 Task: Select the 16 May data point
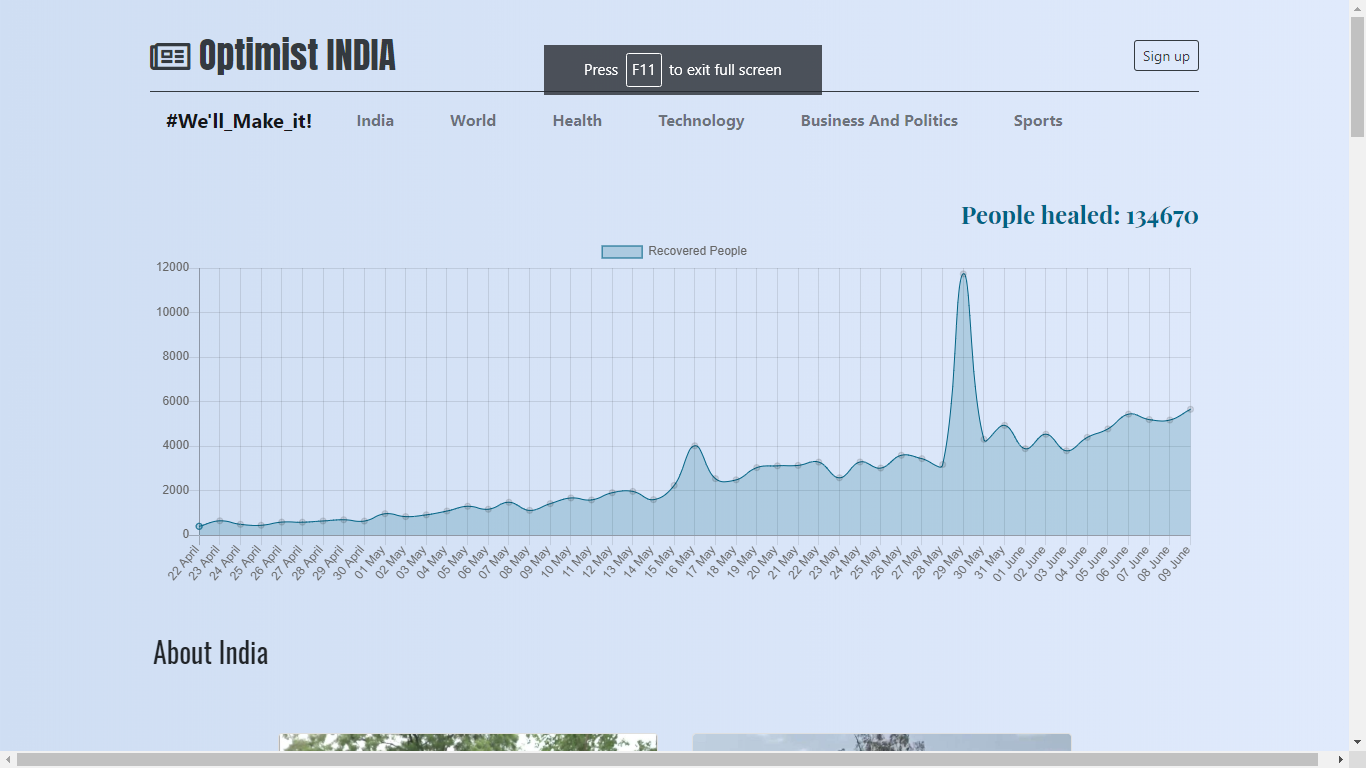[x=695, y=446]
